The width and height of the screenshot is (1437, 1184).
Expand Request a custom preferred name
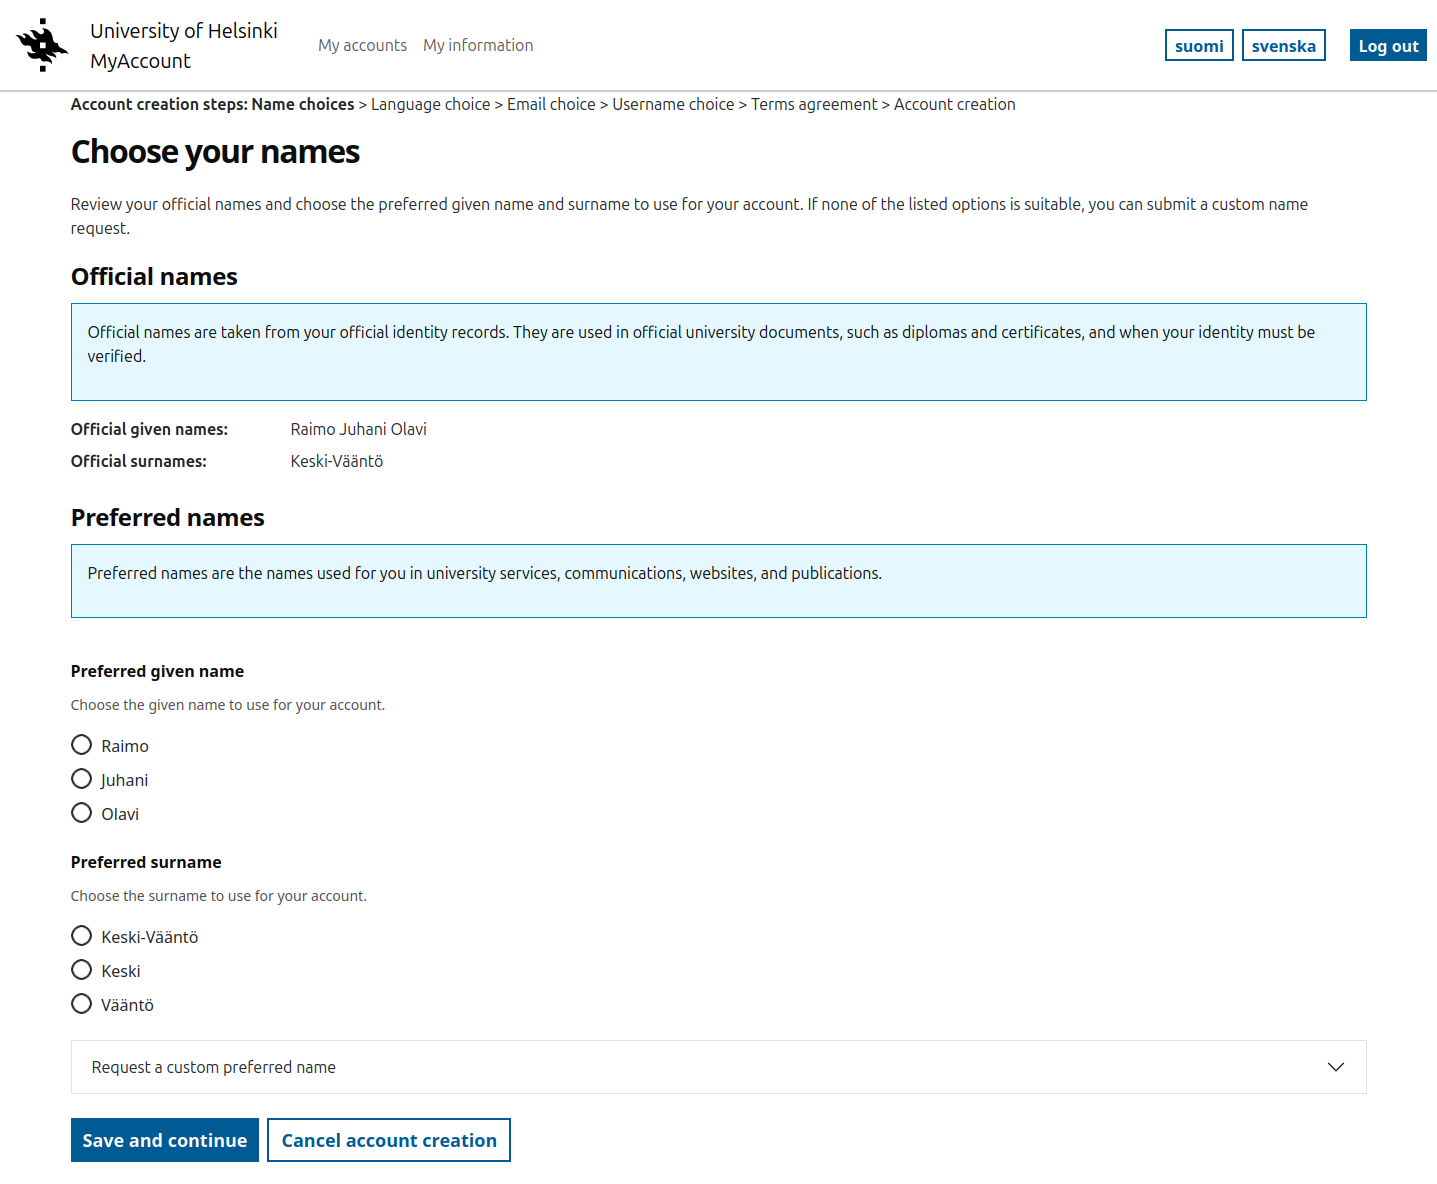214,1067
